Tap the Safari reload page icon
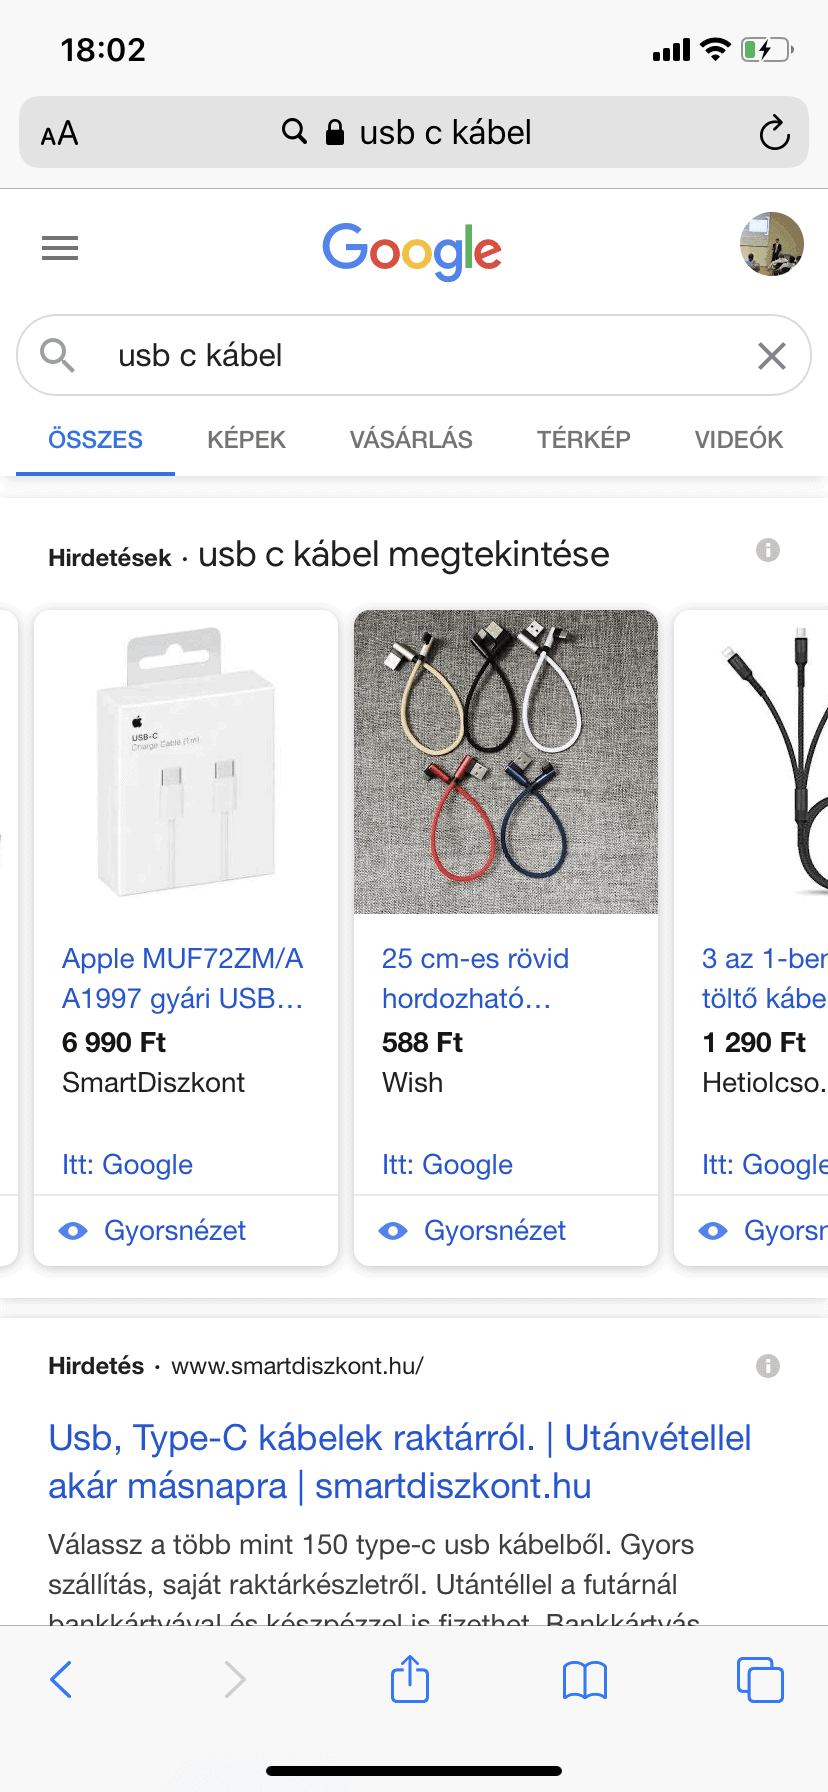The image size is (828, 1792). pos(774,133)
